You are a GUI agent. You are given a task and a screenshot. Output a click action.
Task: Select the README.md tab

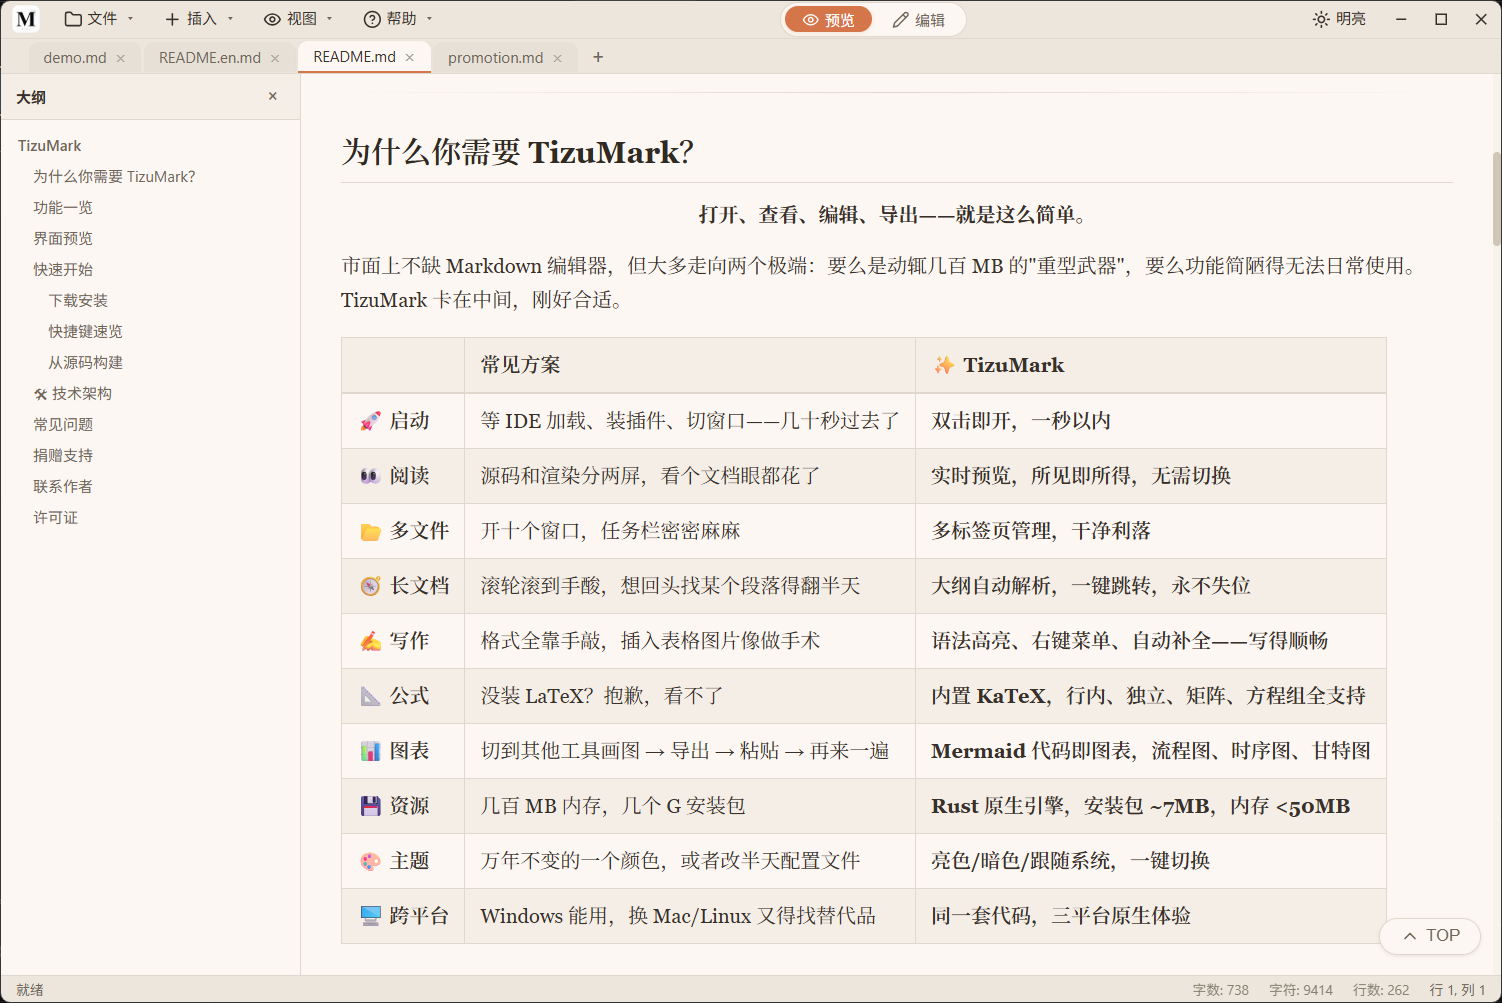tap(354, 57)
